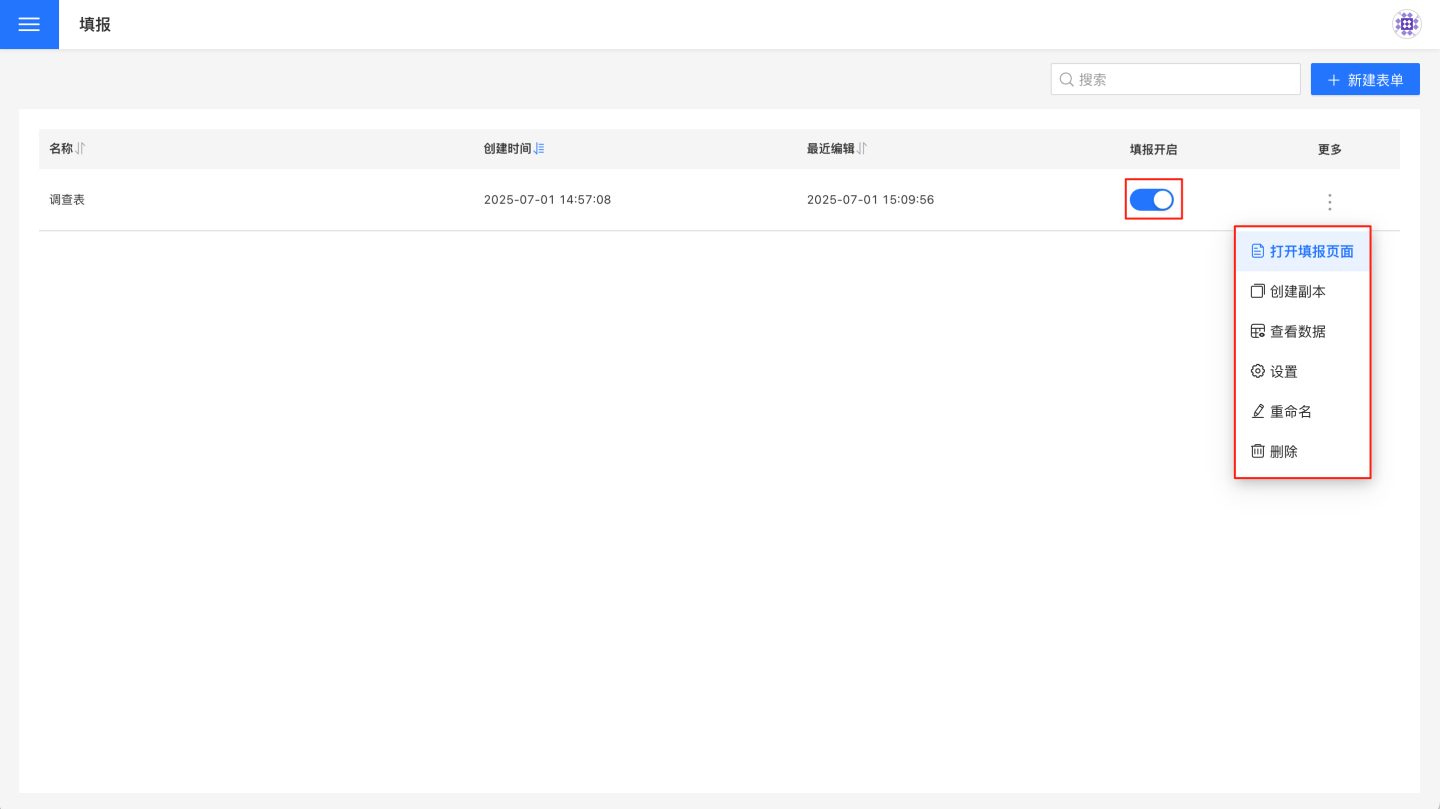Sort by 创建时间 column sort icon
This screenshot has width=1440, height=809.
click(x=539, y=149)
